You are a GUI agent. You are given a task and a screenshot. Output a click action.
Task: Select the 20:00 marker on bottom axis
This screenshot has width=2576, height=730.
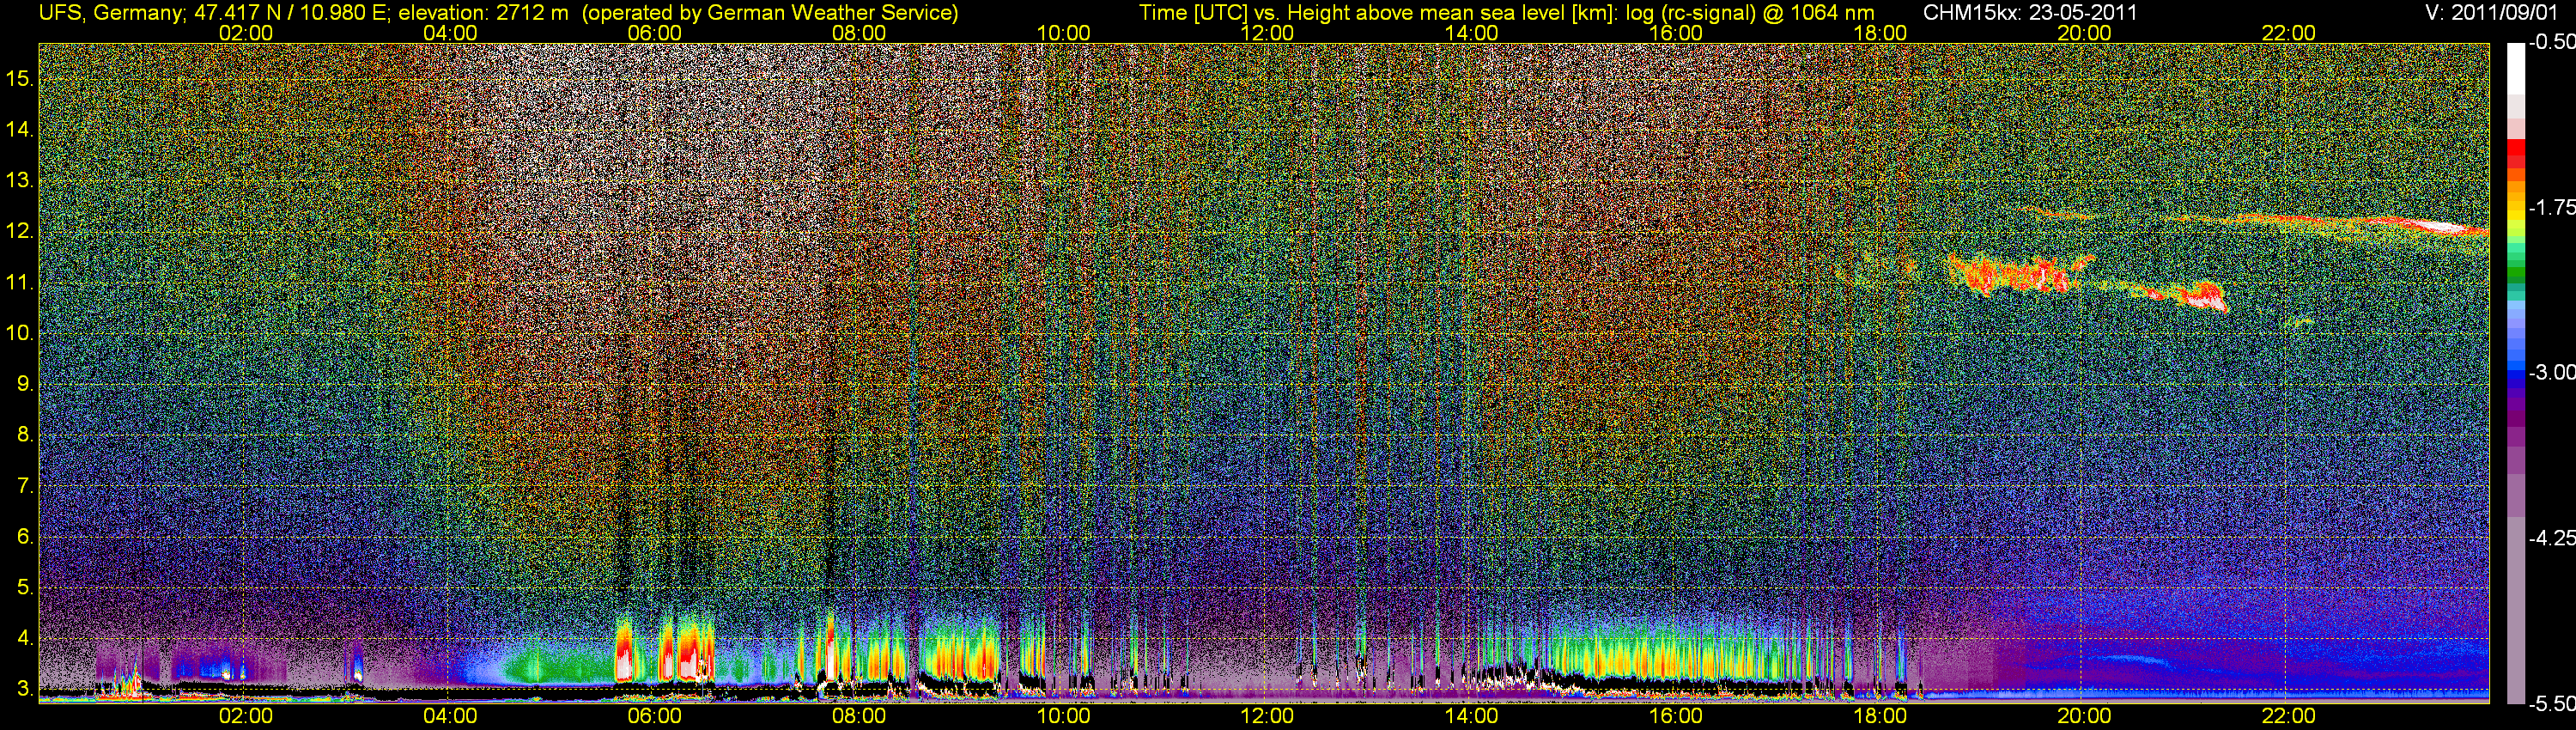click(2084, 716)
